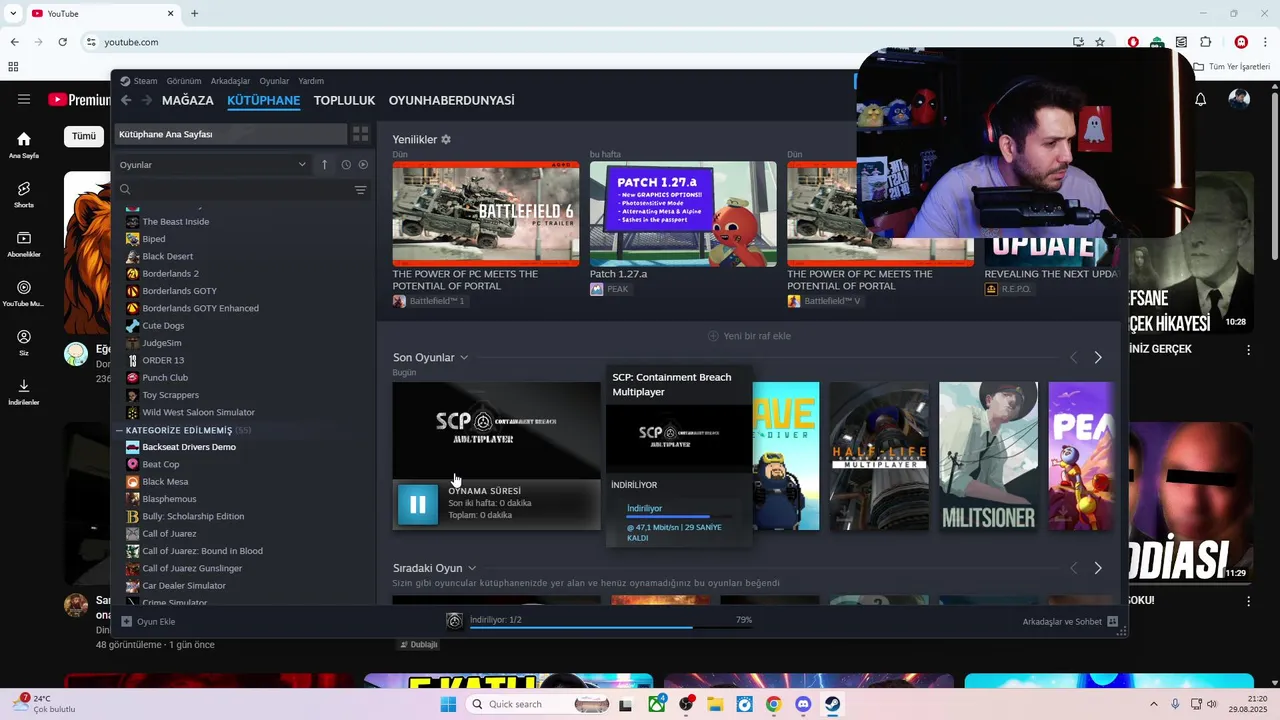Select Car Dealer Simulator entry

184,586
